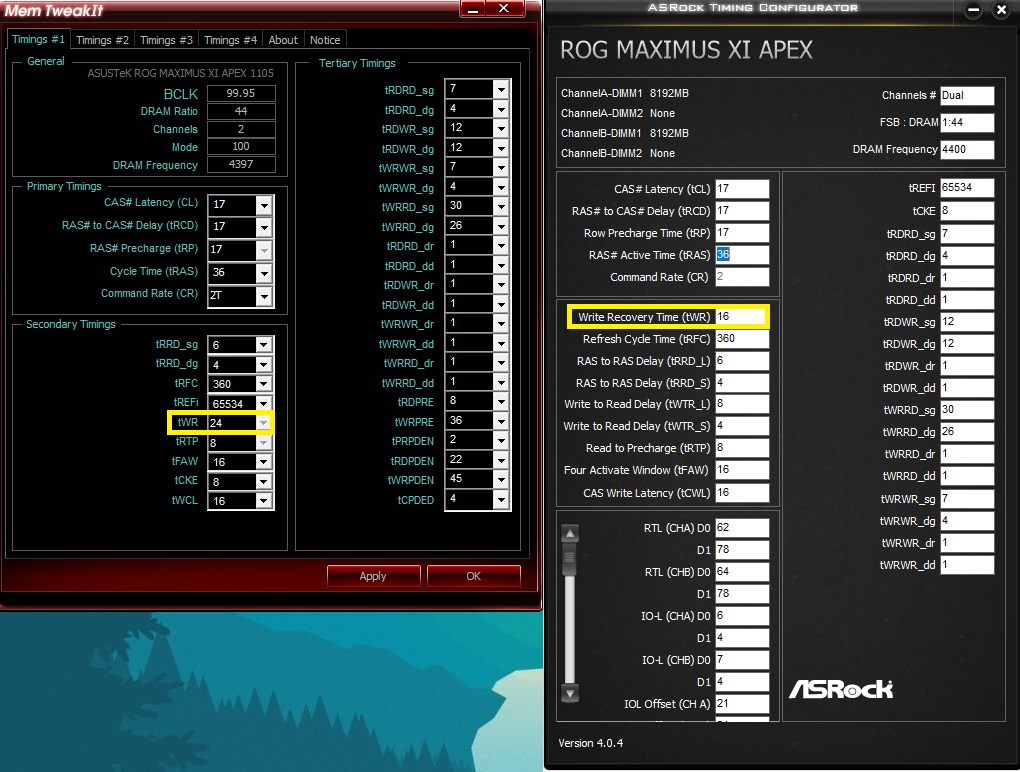Open the Command Rate (CR) dropdown
The image size is (1020, 772).
[263, 296]
